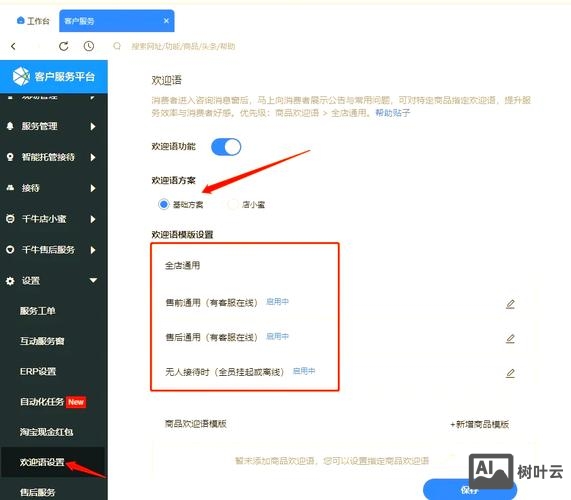Edit the 售后通用 template with pencil icon

point(511,339)
